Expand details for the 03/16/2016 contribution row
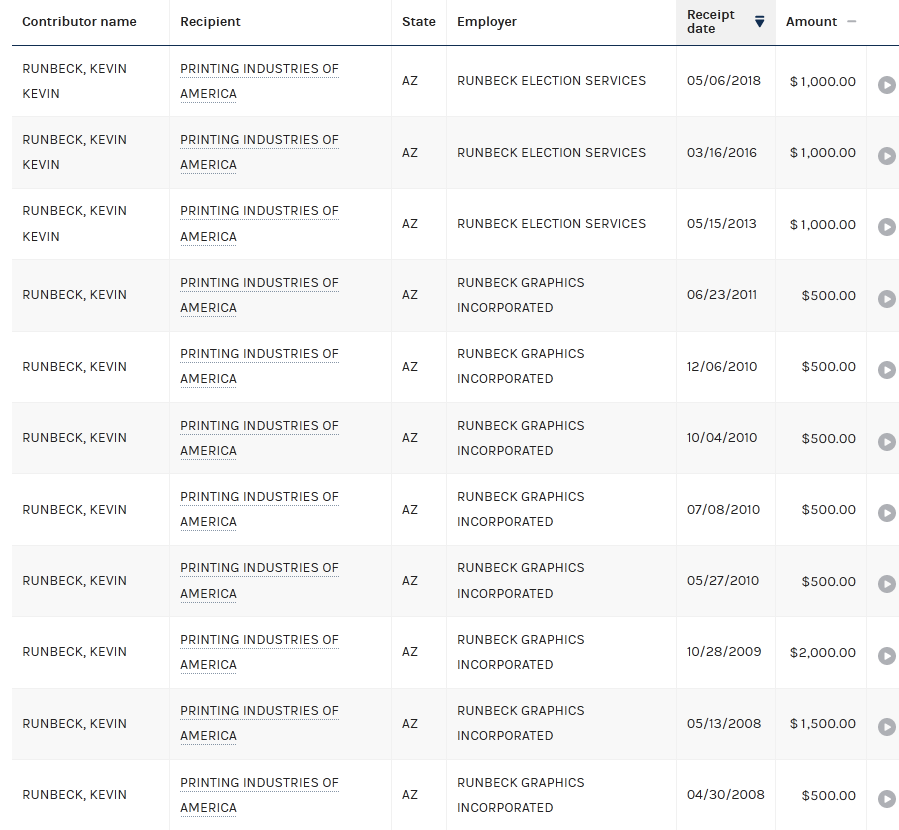 point(886,156)
